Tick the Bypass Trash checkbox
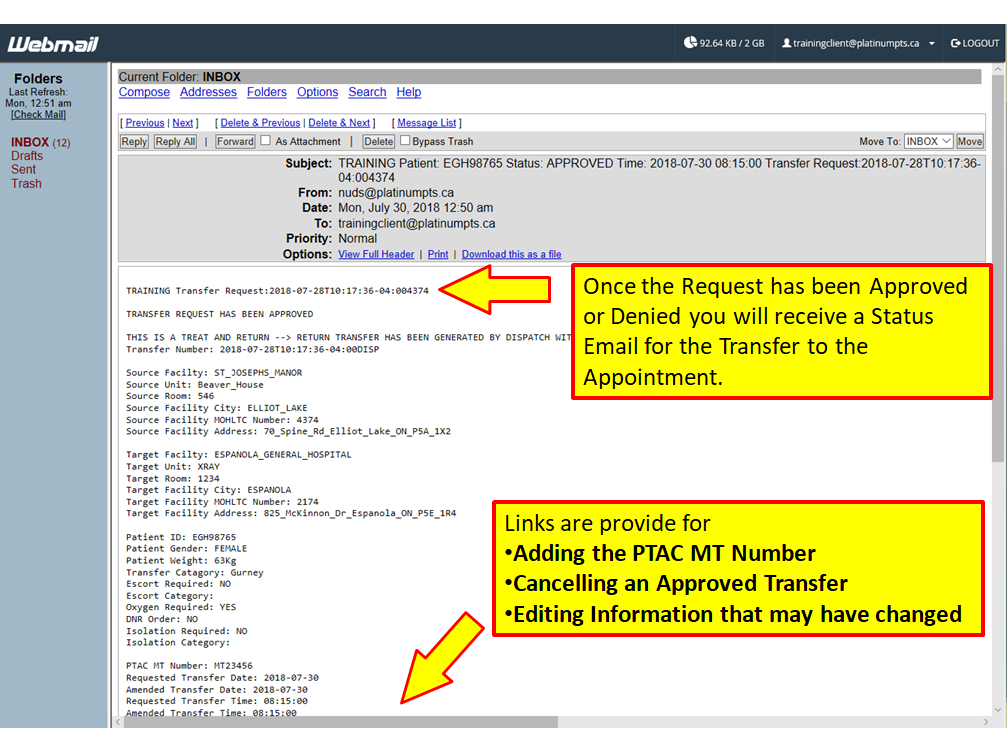Image resolution: width=1007 pixels, height=754 pixels. (x=405, y=141)
